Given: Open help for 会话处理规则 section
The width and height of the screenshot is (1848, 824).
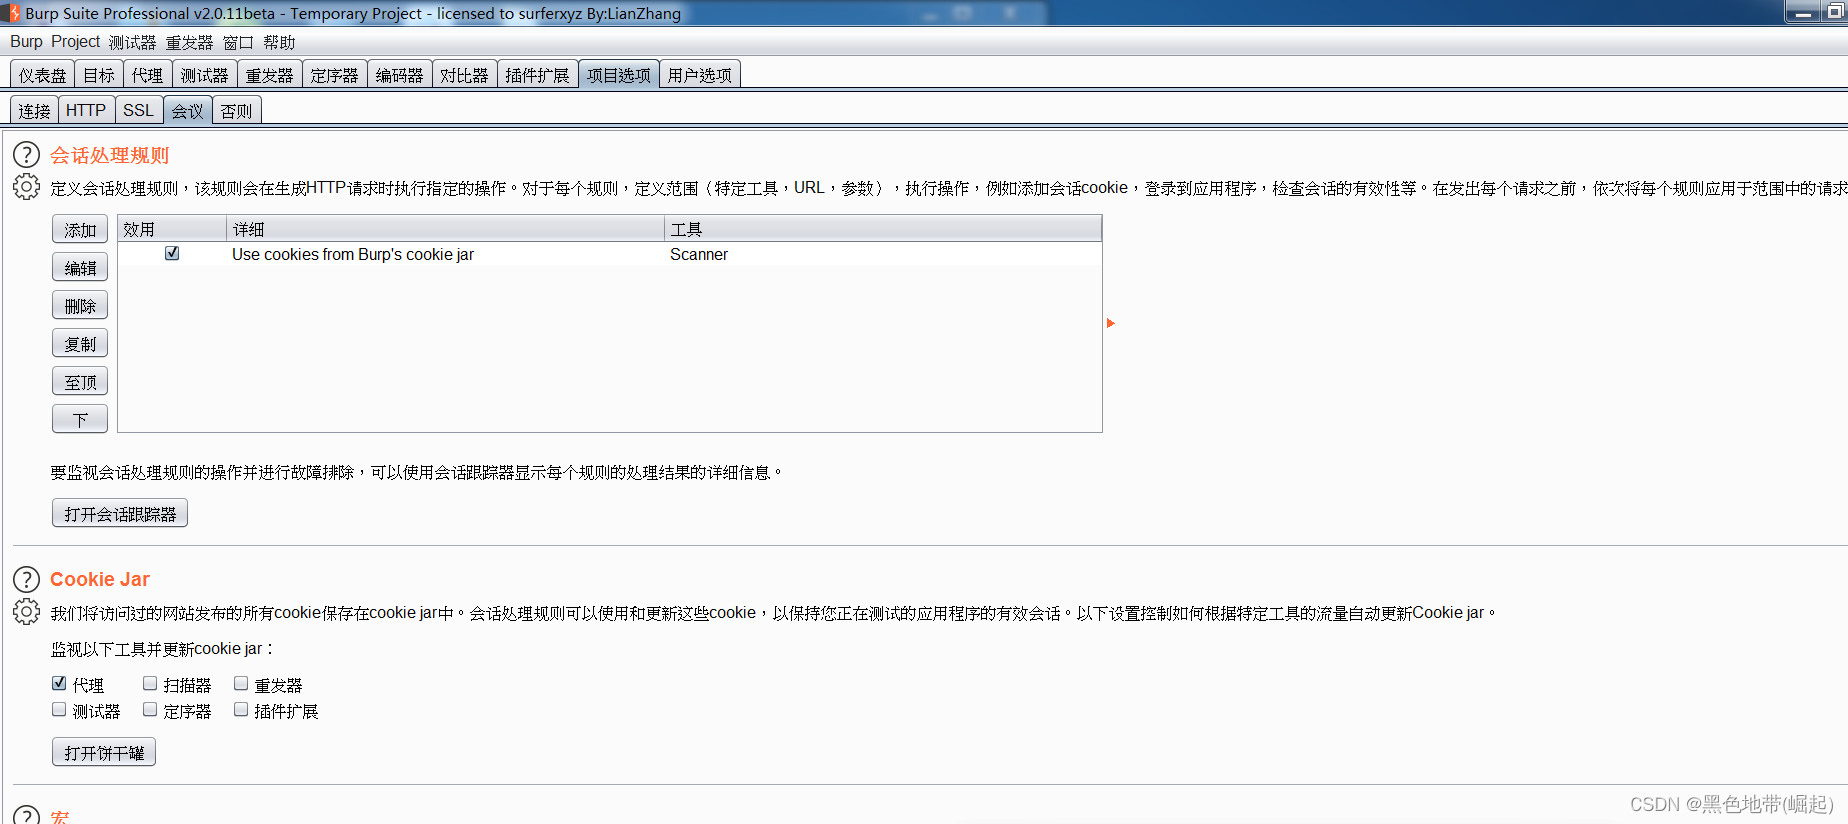Looking at the screenshot, I should pos(26,155).
